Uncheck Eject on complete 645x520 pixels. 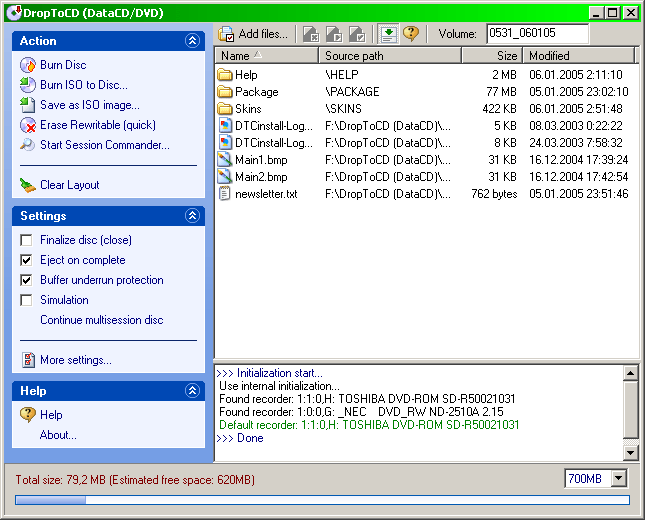(x=27, y=260)
